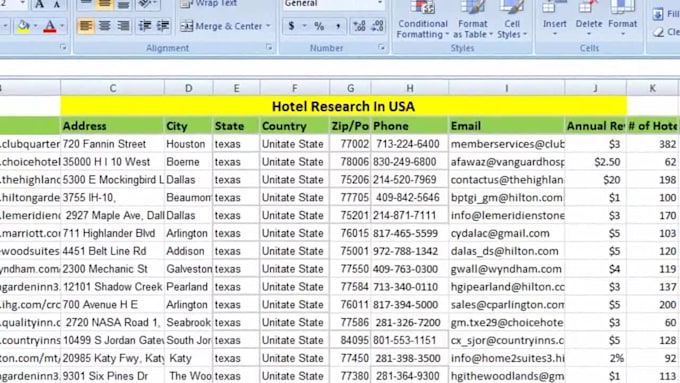Select the Houston city cell
This screenshot has height=383, width=680.
tap(189, 144)
